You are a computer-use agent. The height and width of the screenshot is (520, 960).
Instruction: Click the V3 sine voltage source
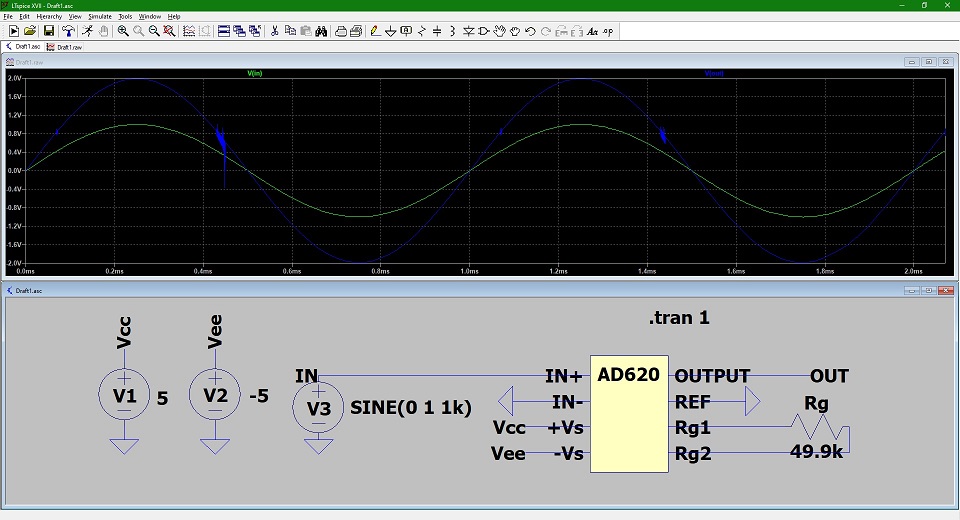318,408
